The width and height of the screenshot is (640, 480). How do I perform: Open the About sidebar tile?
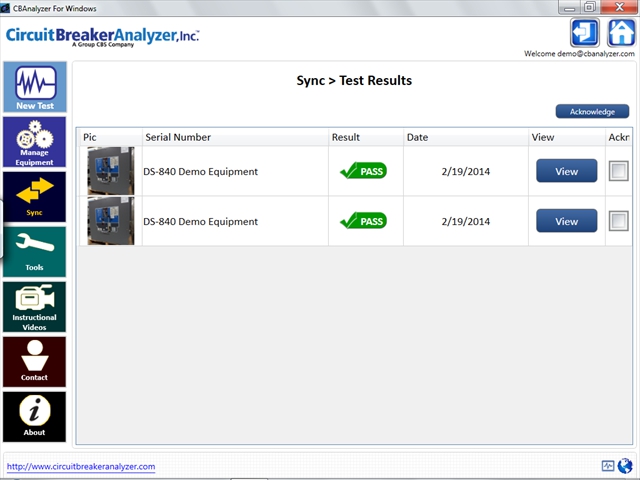35,417
